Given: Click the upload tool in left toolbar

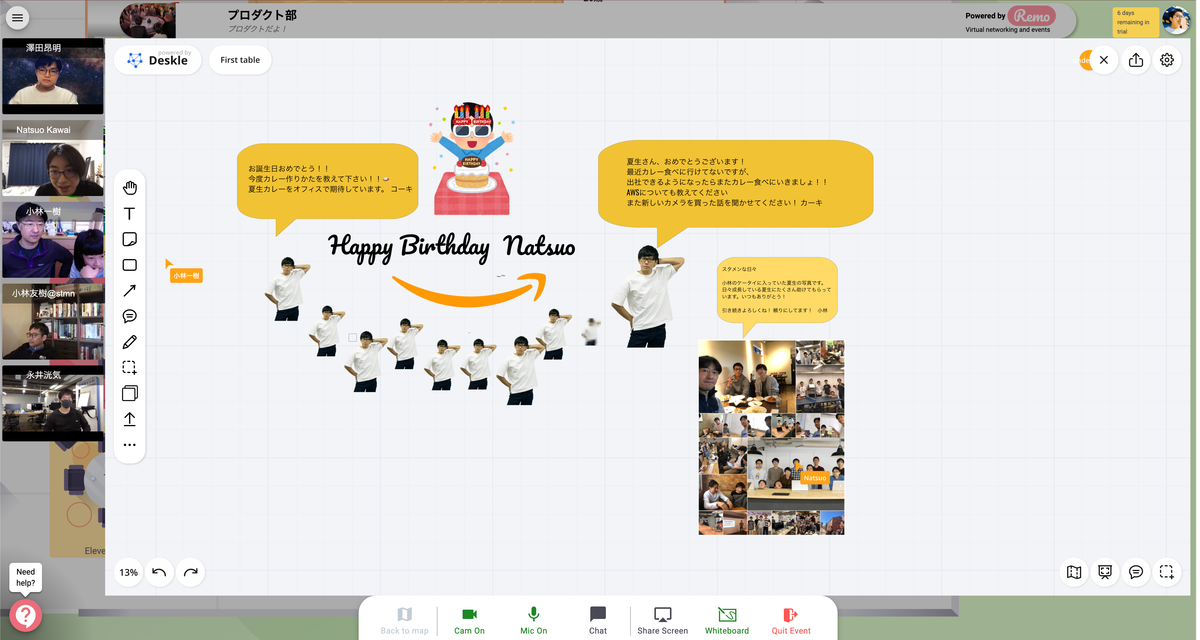Looking at the screenshot, I should (129, 419).
